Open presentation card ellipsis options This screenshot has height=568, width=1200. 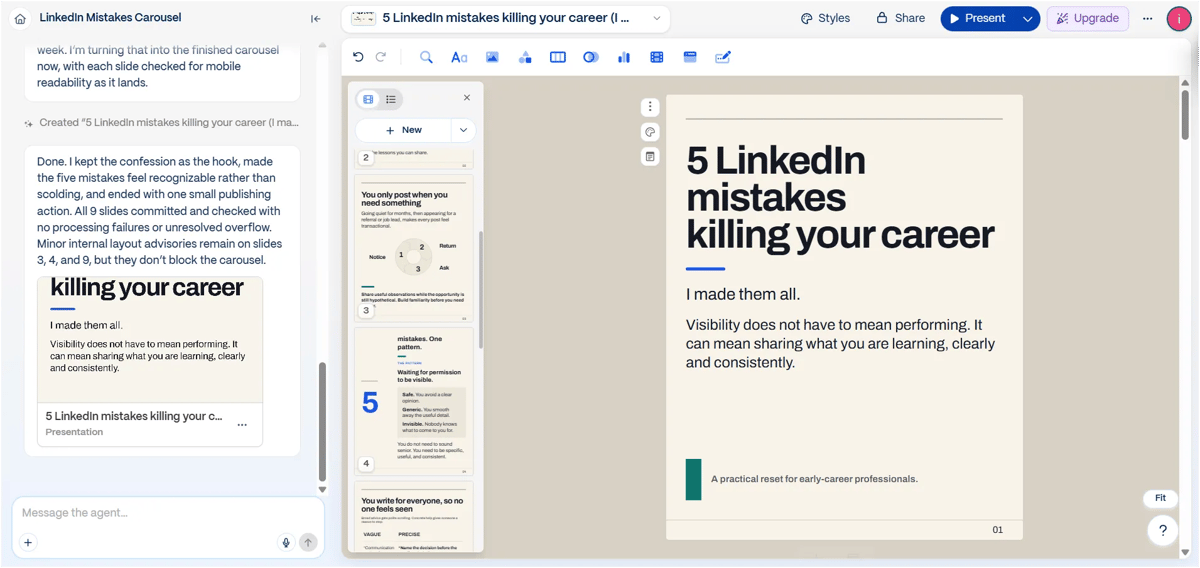coord(242,424)
